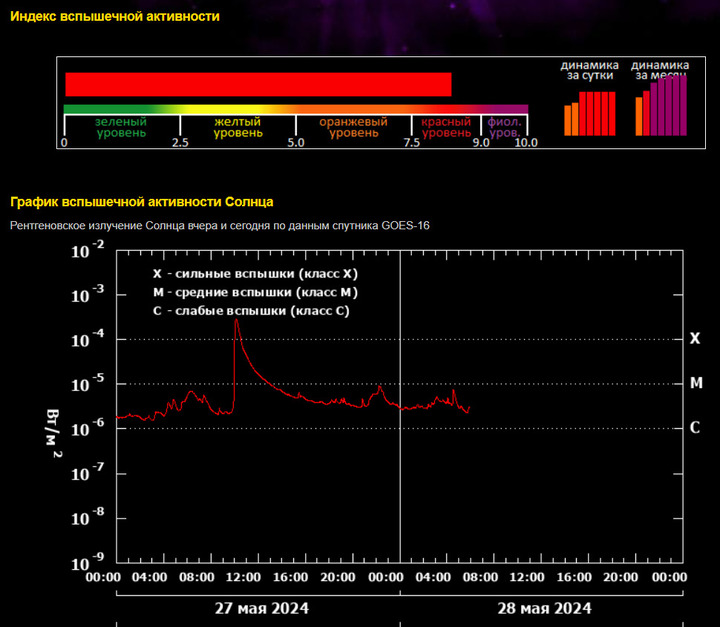Click the '28 мая 2024' date label
Screen dimensions: 720x627
[x=543, y=608]
